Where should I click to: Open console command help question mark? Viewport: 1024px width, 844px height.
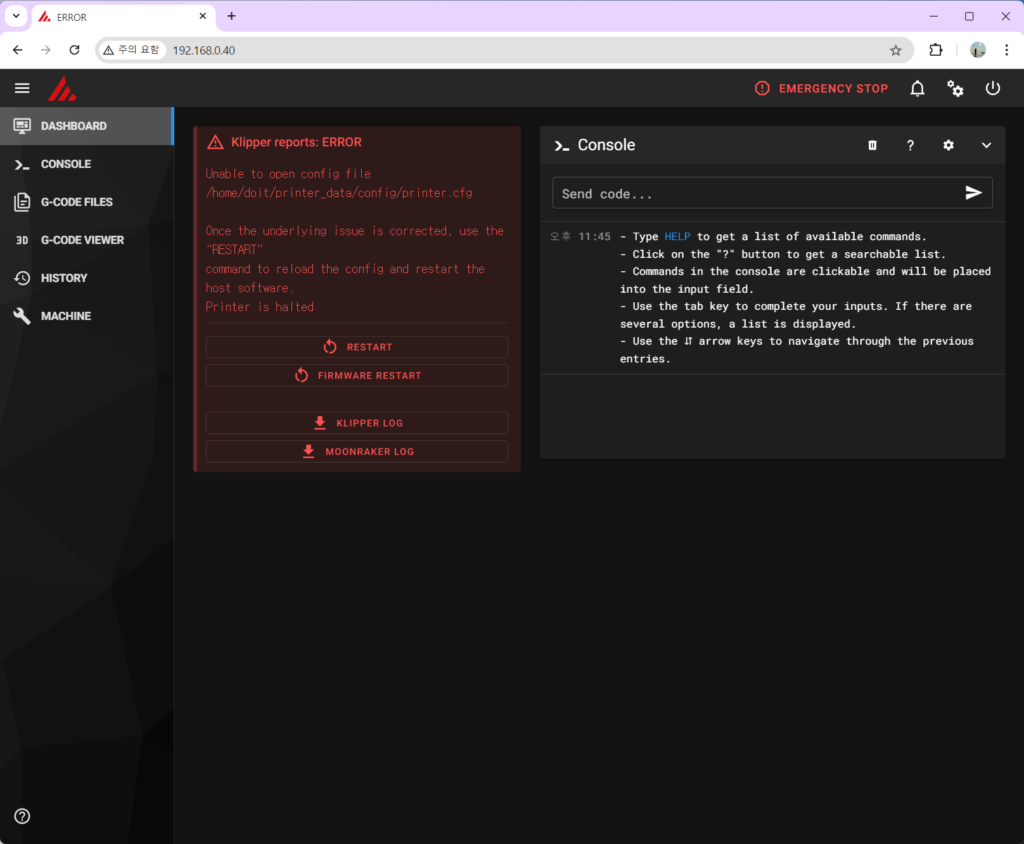pyautogui.click(x=910, y=145)
